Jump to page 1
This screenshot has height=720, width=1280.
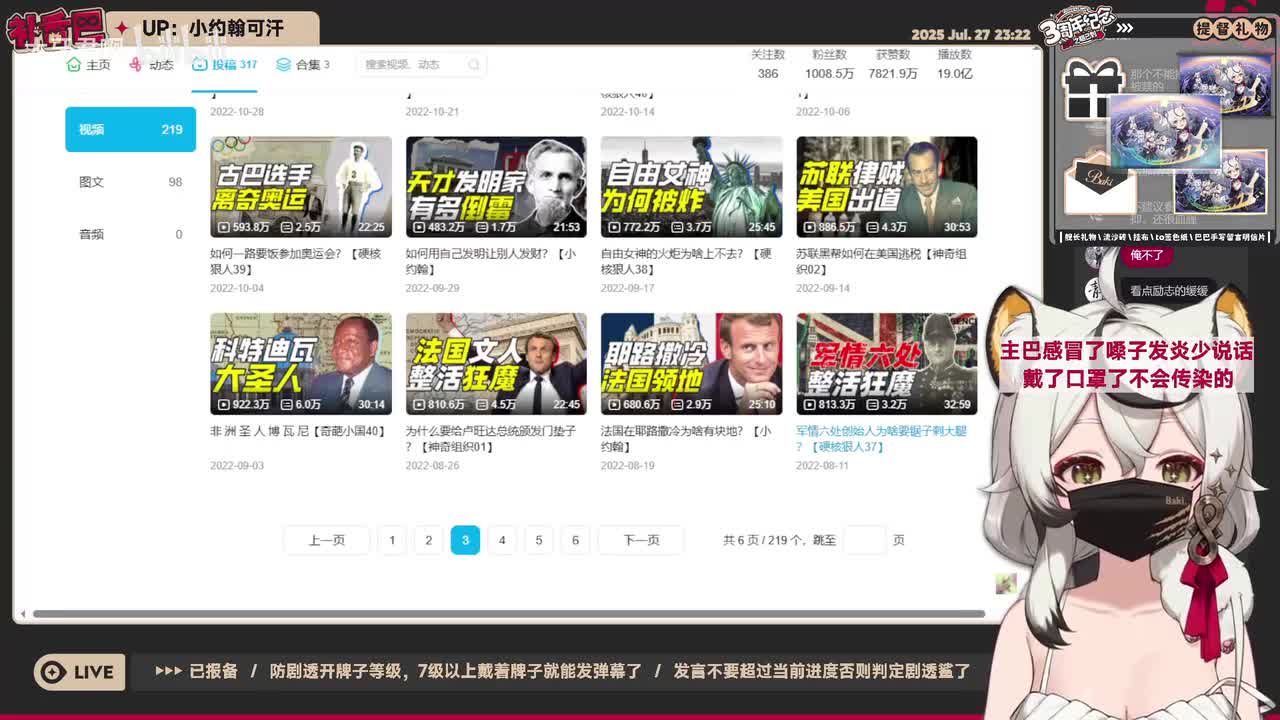point(392,540)
